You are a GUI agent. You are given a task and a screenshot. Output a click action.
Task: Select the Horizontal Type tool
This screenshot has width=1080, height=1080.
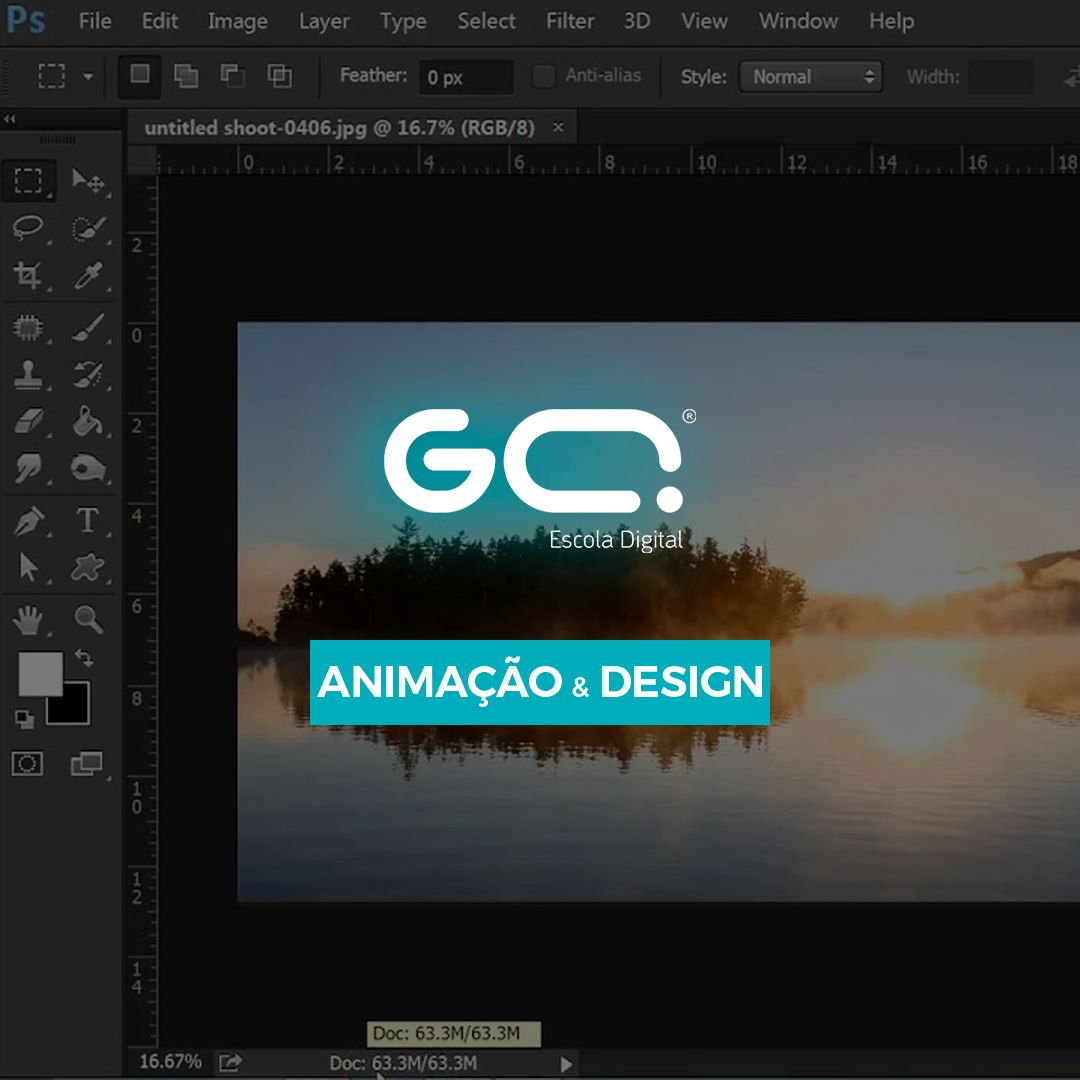(x=88, y=521)
